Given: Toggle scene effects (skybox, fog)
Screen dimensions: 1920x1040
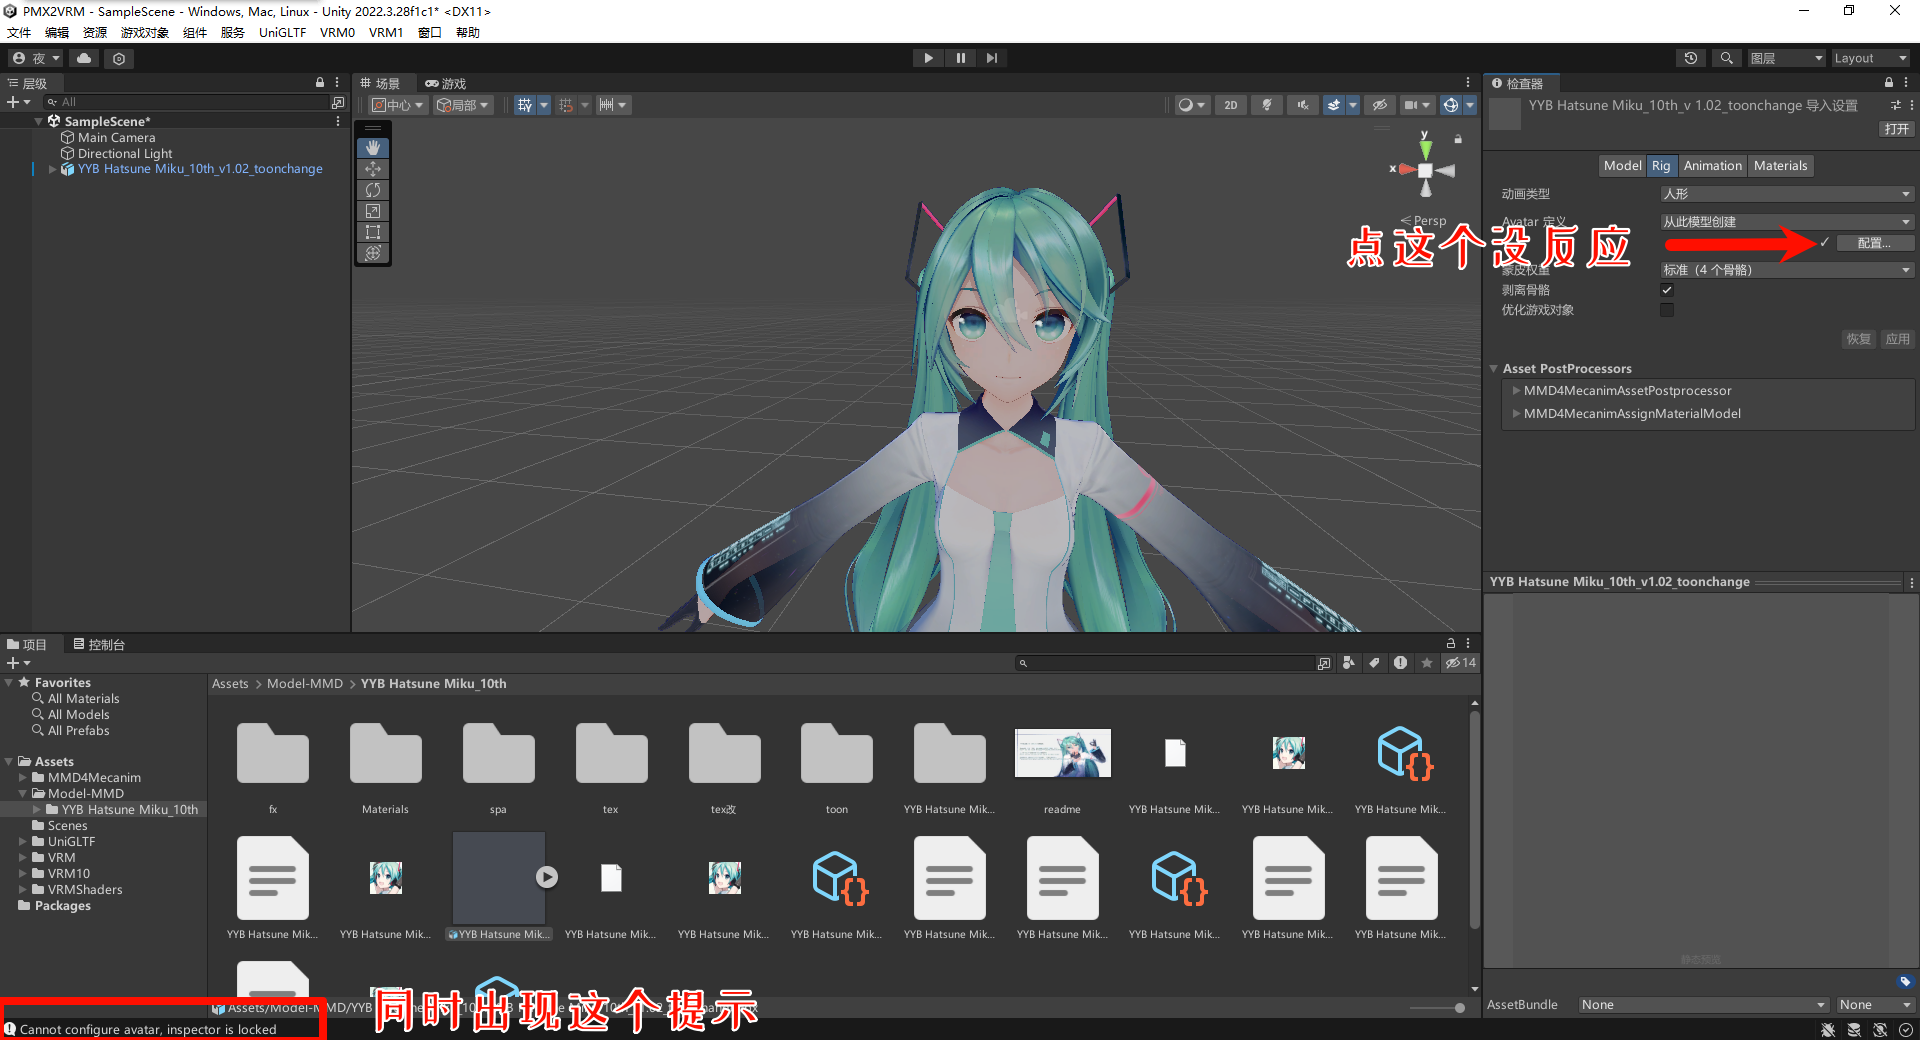Looking at the screenshot, I should (x=1334, y=105).
